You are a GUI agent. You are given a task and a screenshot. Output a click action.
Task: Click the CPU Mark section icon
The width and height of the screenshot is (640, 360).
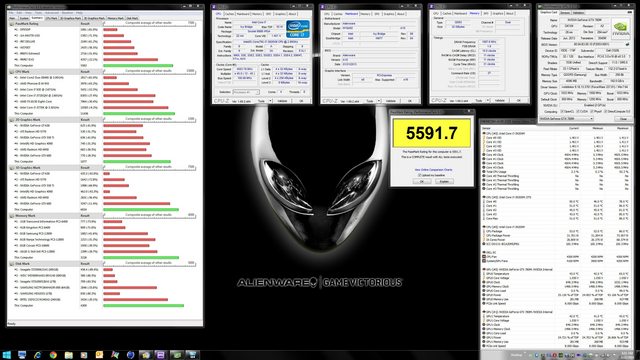(12, 72)
